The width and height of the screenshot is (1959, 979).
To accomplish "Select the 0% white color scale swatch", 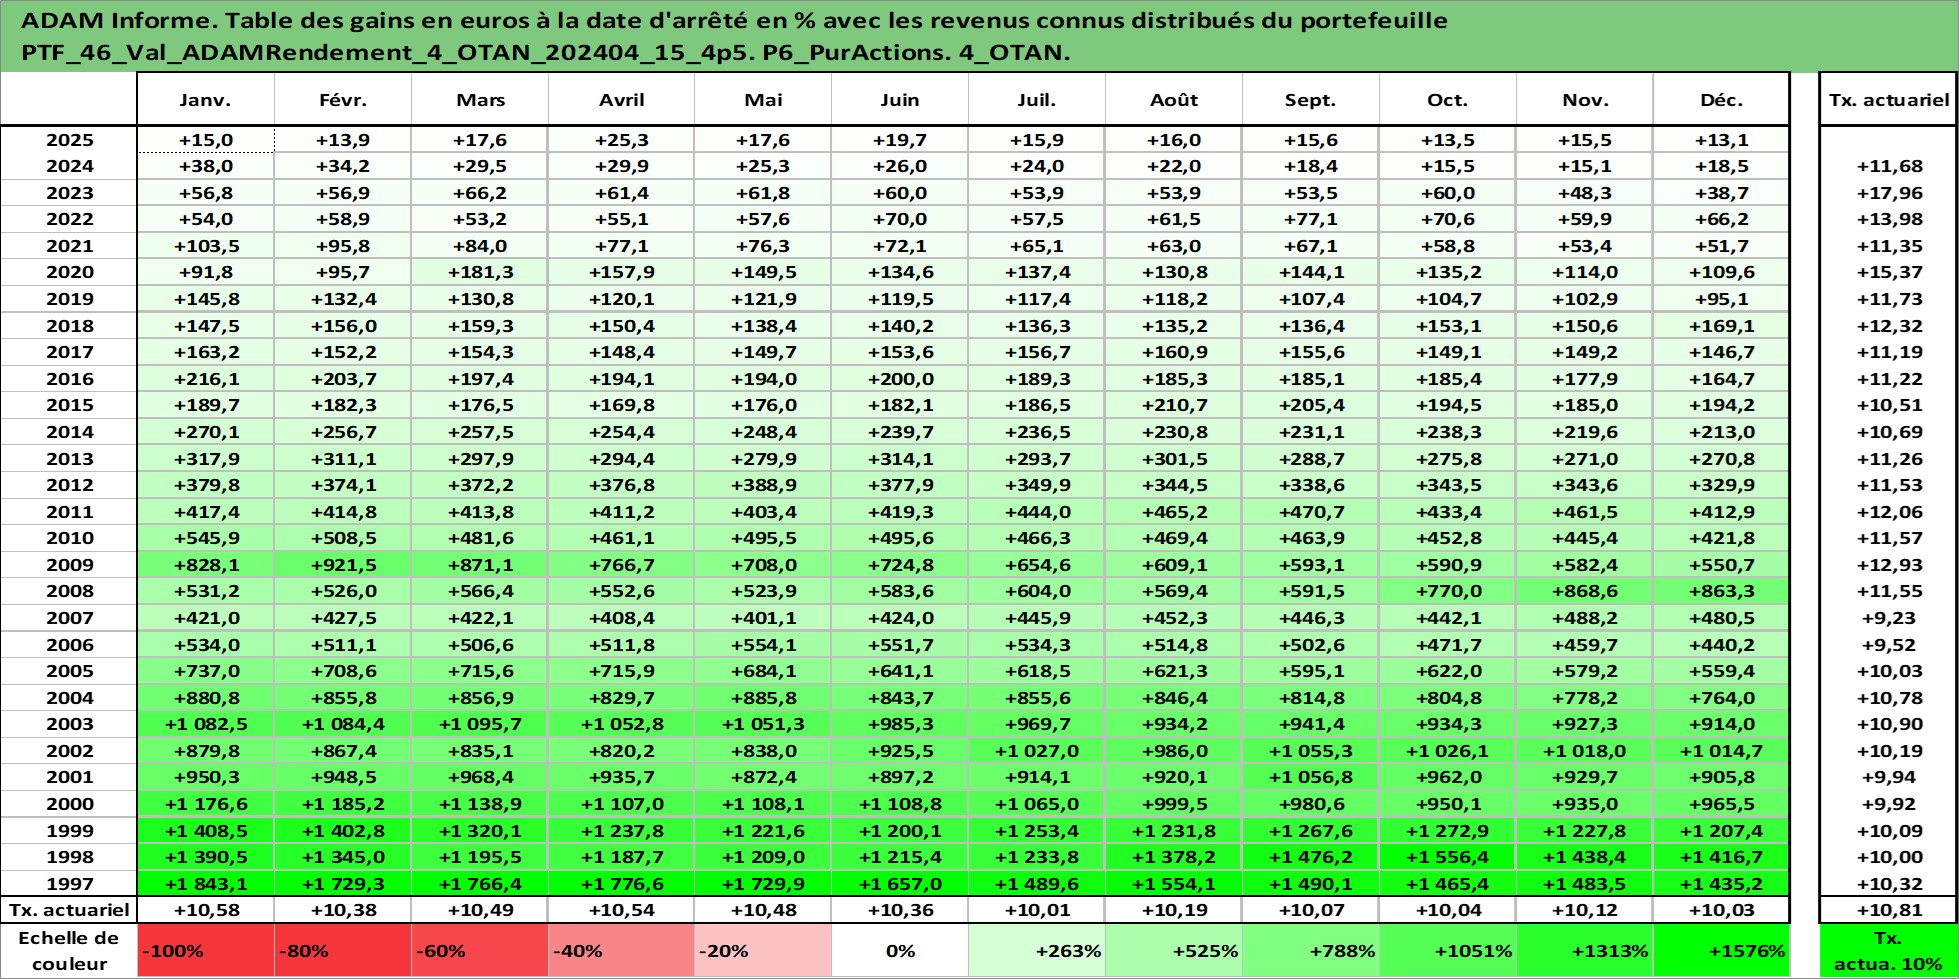I will 899,951.
